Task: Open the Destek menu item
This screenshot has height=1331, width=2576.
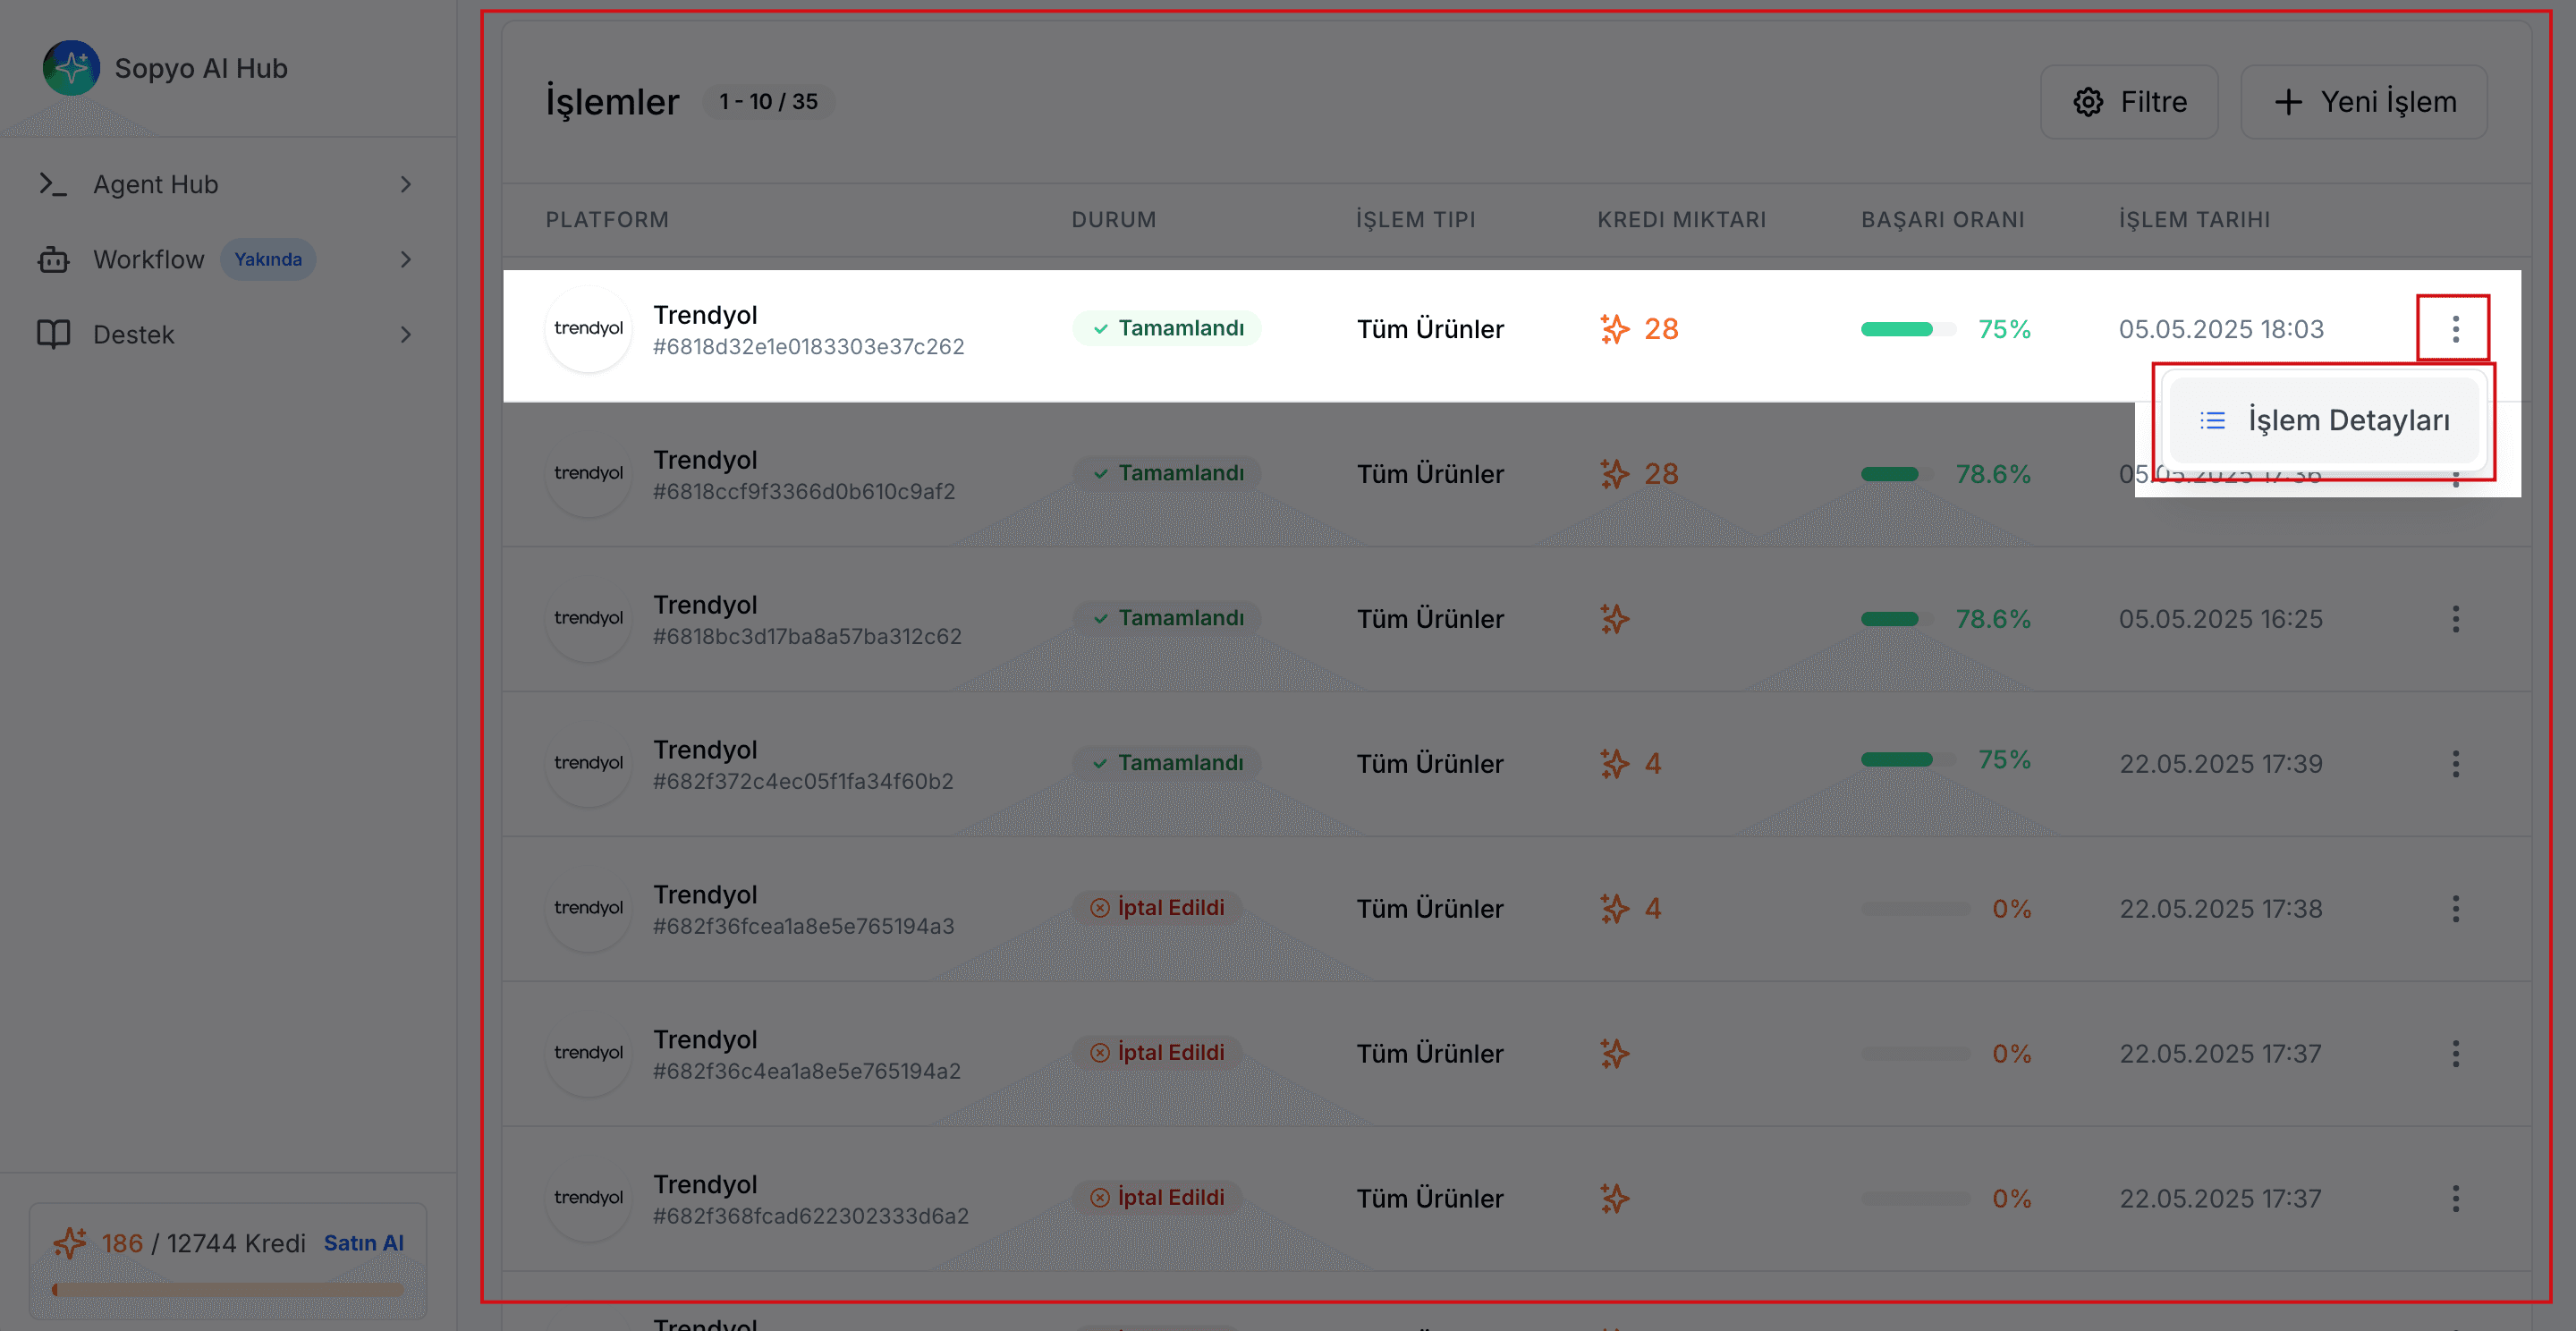Action: [226, 334]
